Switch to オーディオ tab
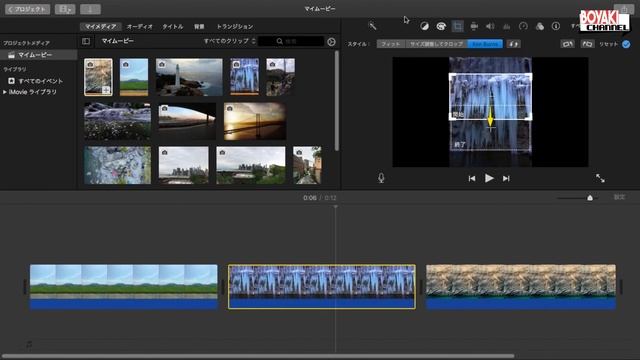The height and width of the screenshot is (360, 640). (x=140, y=27)
